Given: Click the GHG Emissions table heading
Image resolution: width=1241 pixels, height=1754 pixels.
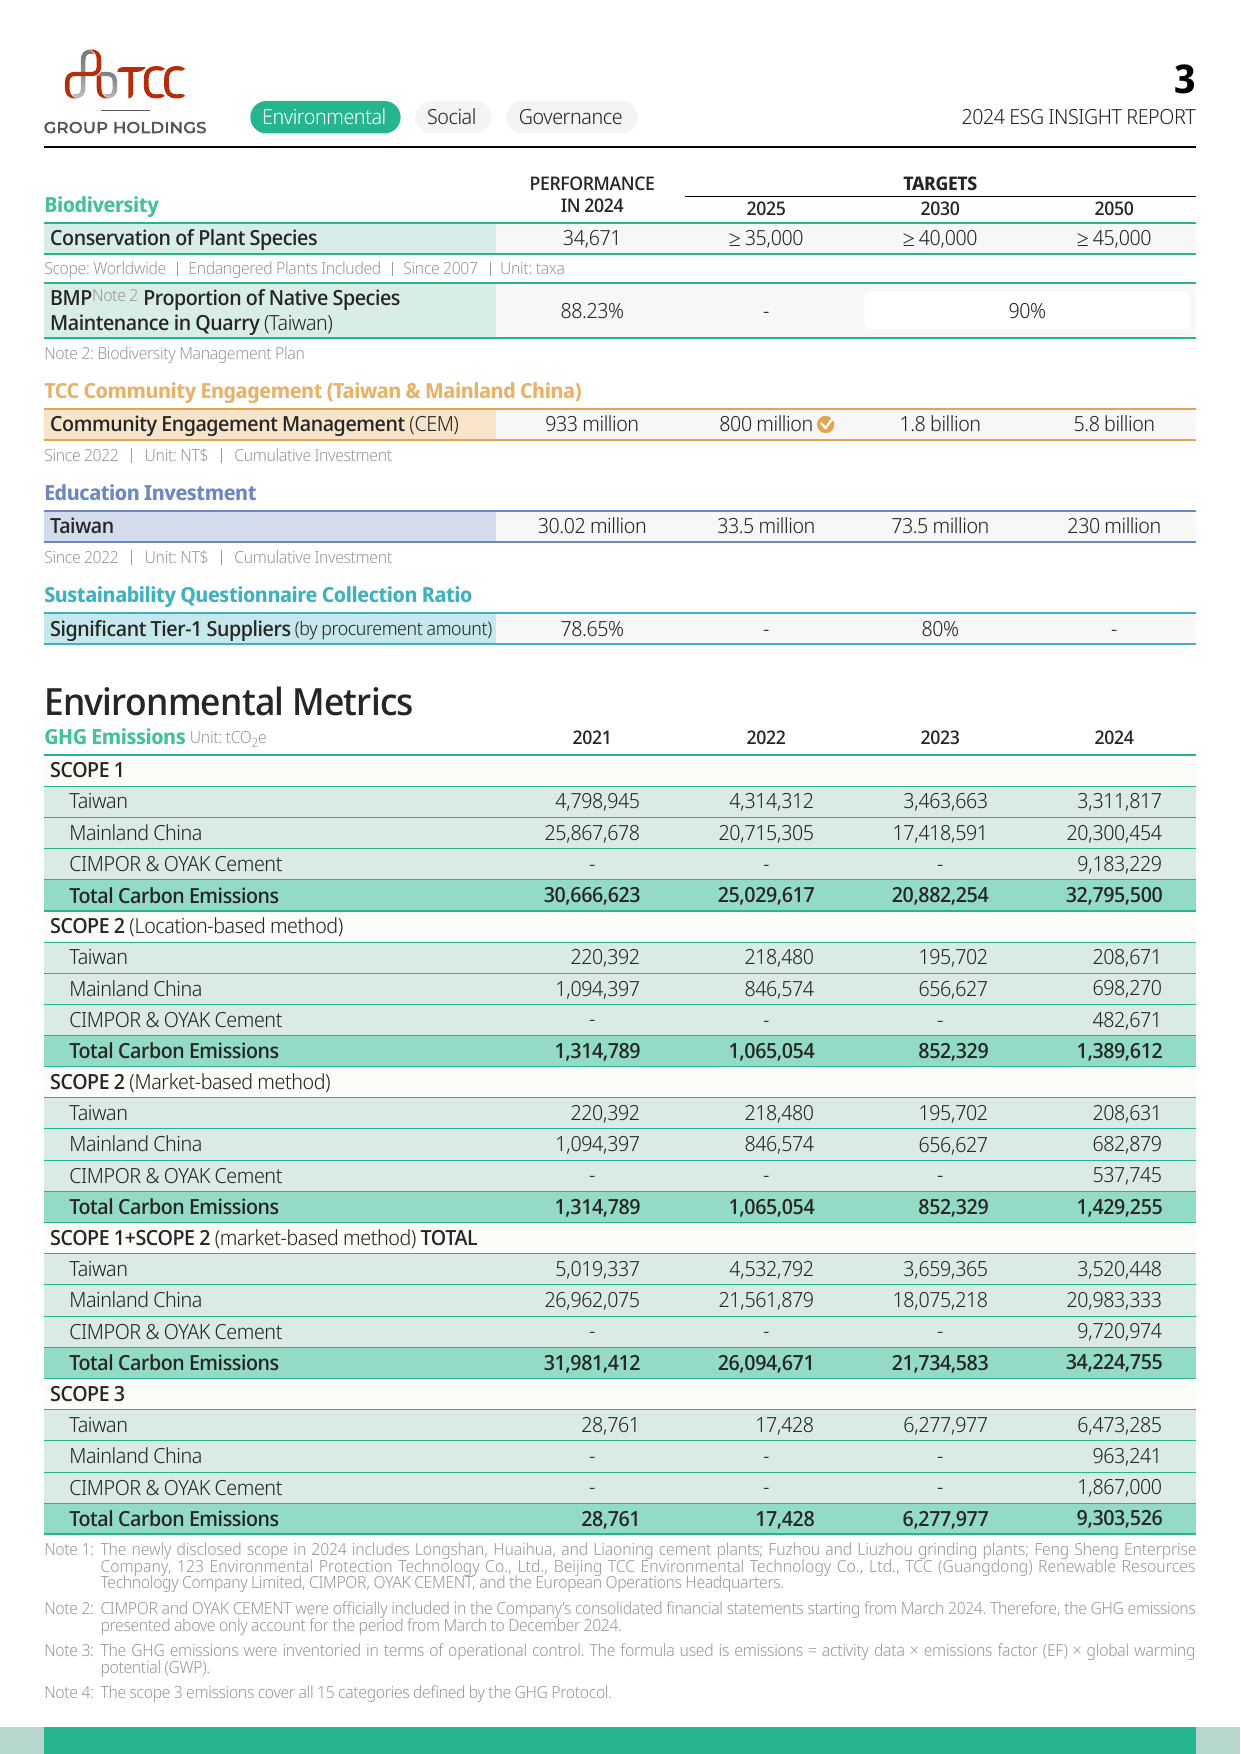Looking at the screenshot, I should pos(115,737).
